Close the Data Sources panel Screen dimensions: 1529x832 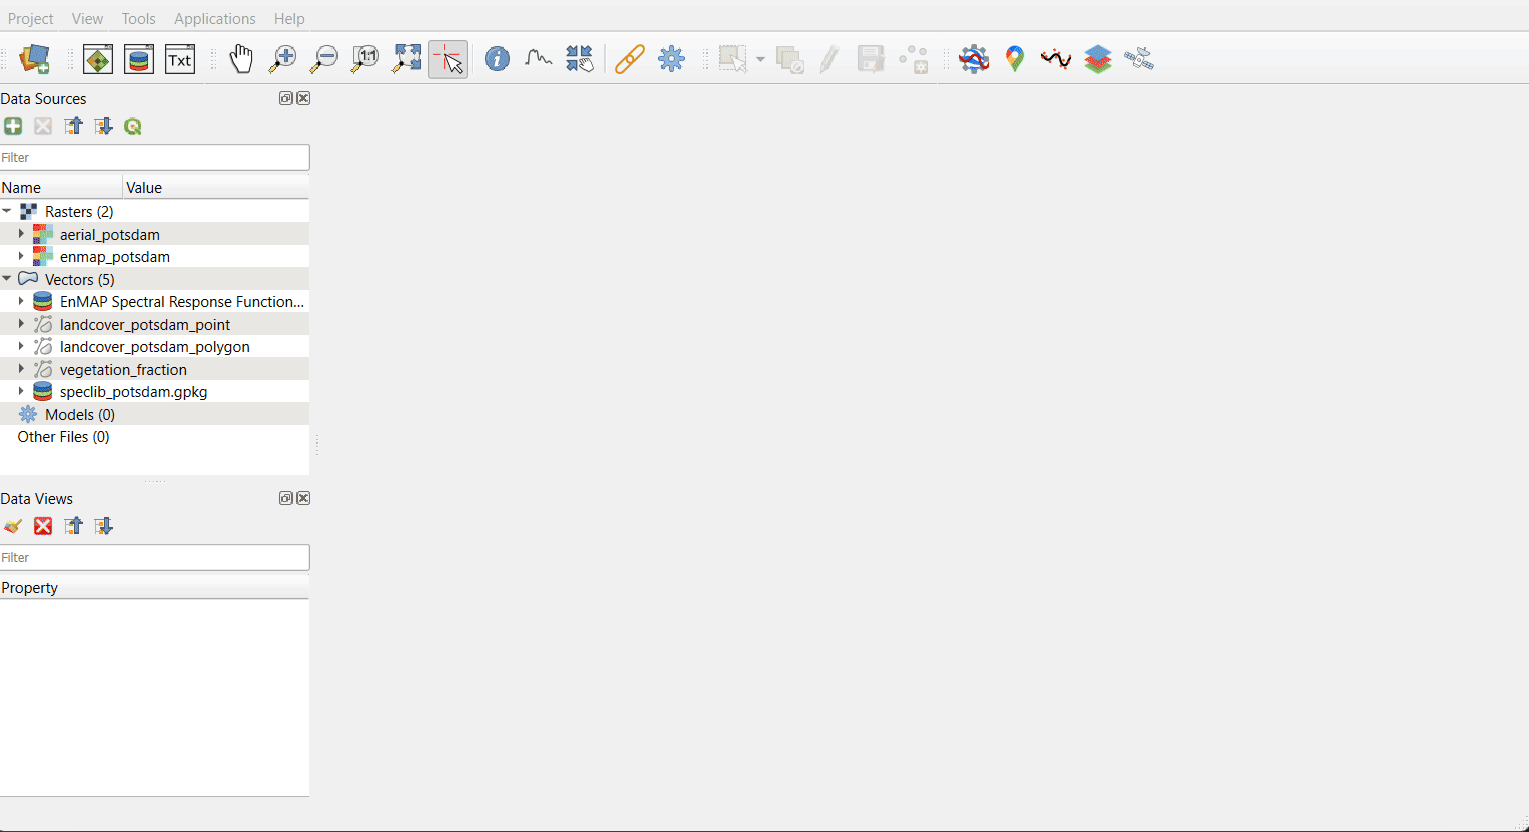[x=303, y=98]
